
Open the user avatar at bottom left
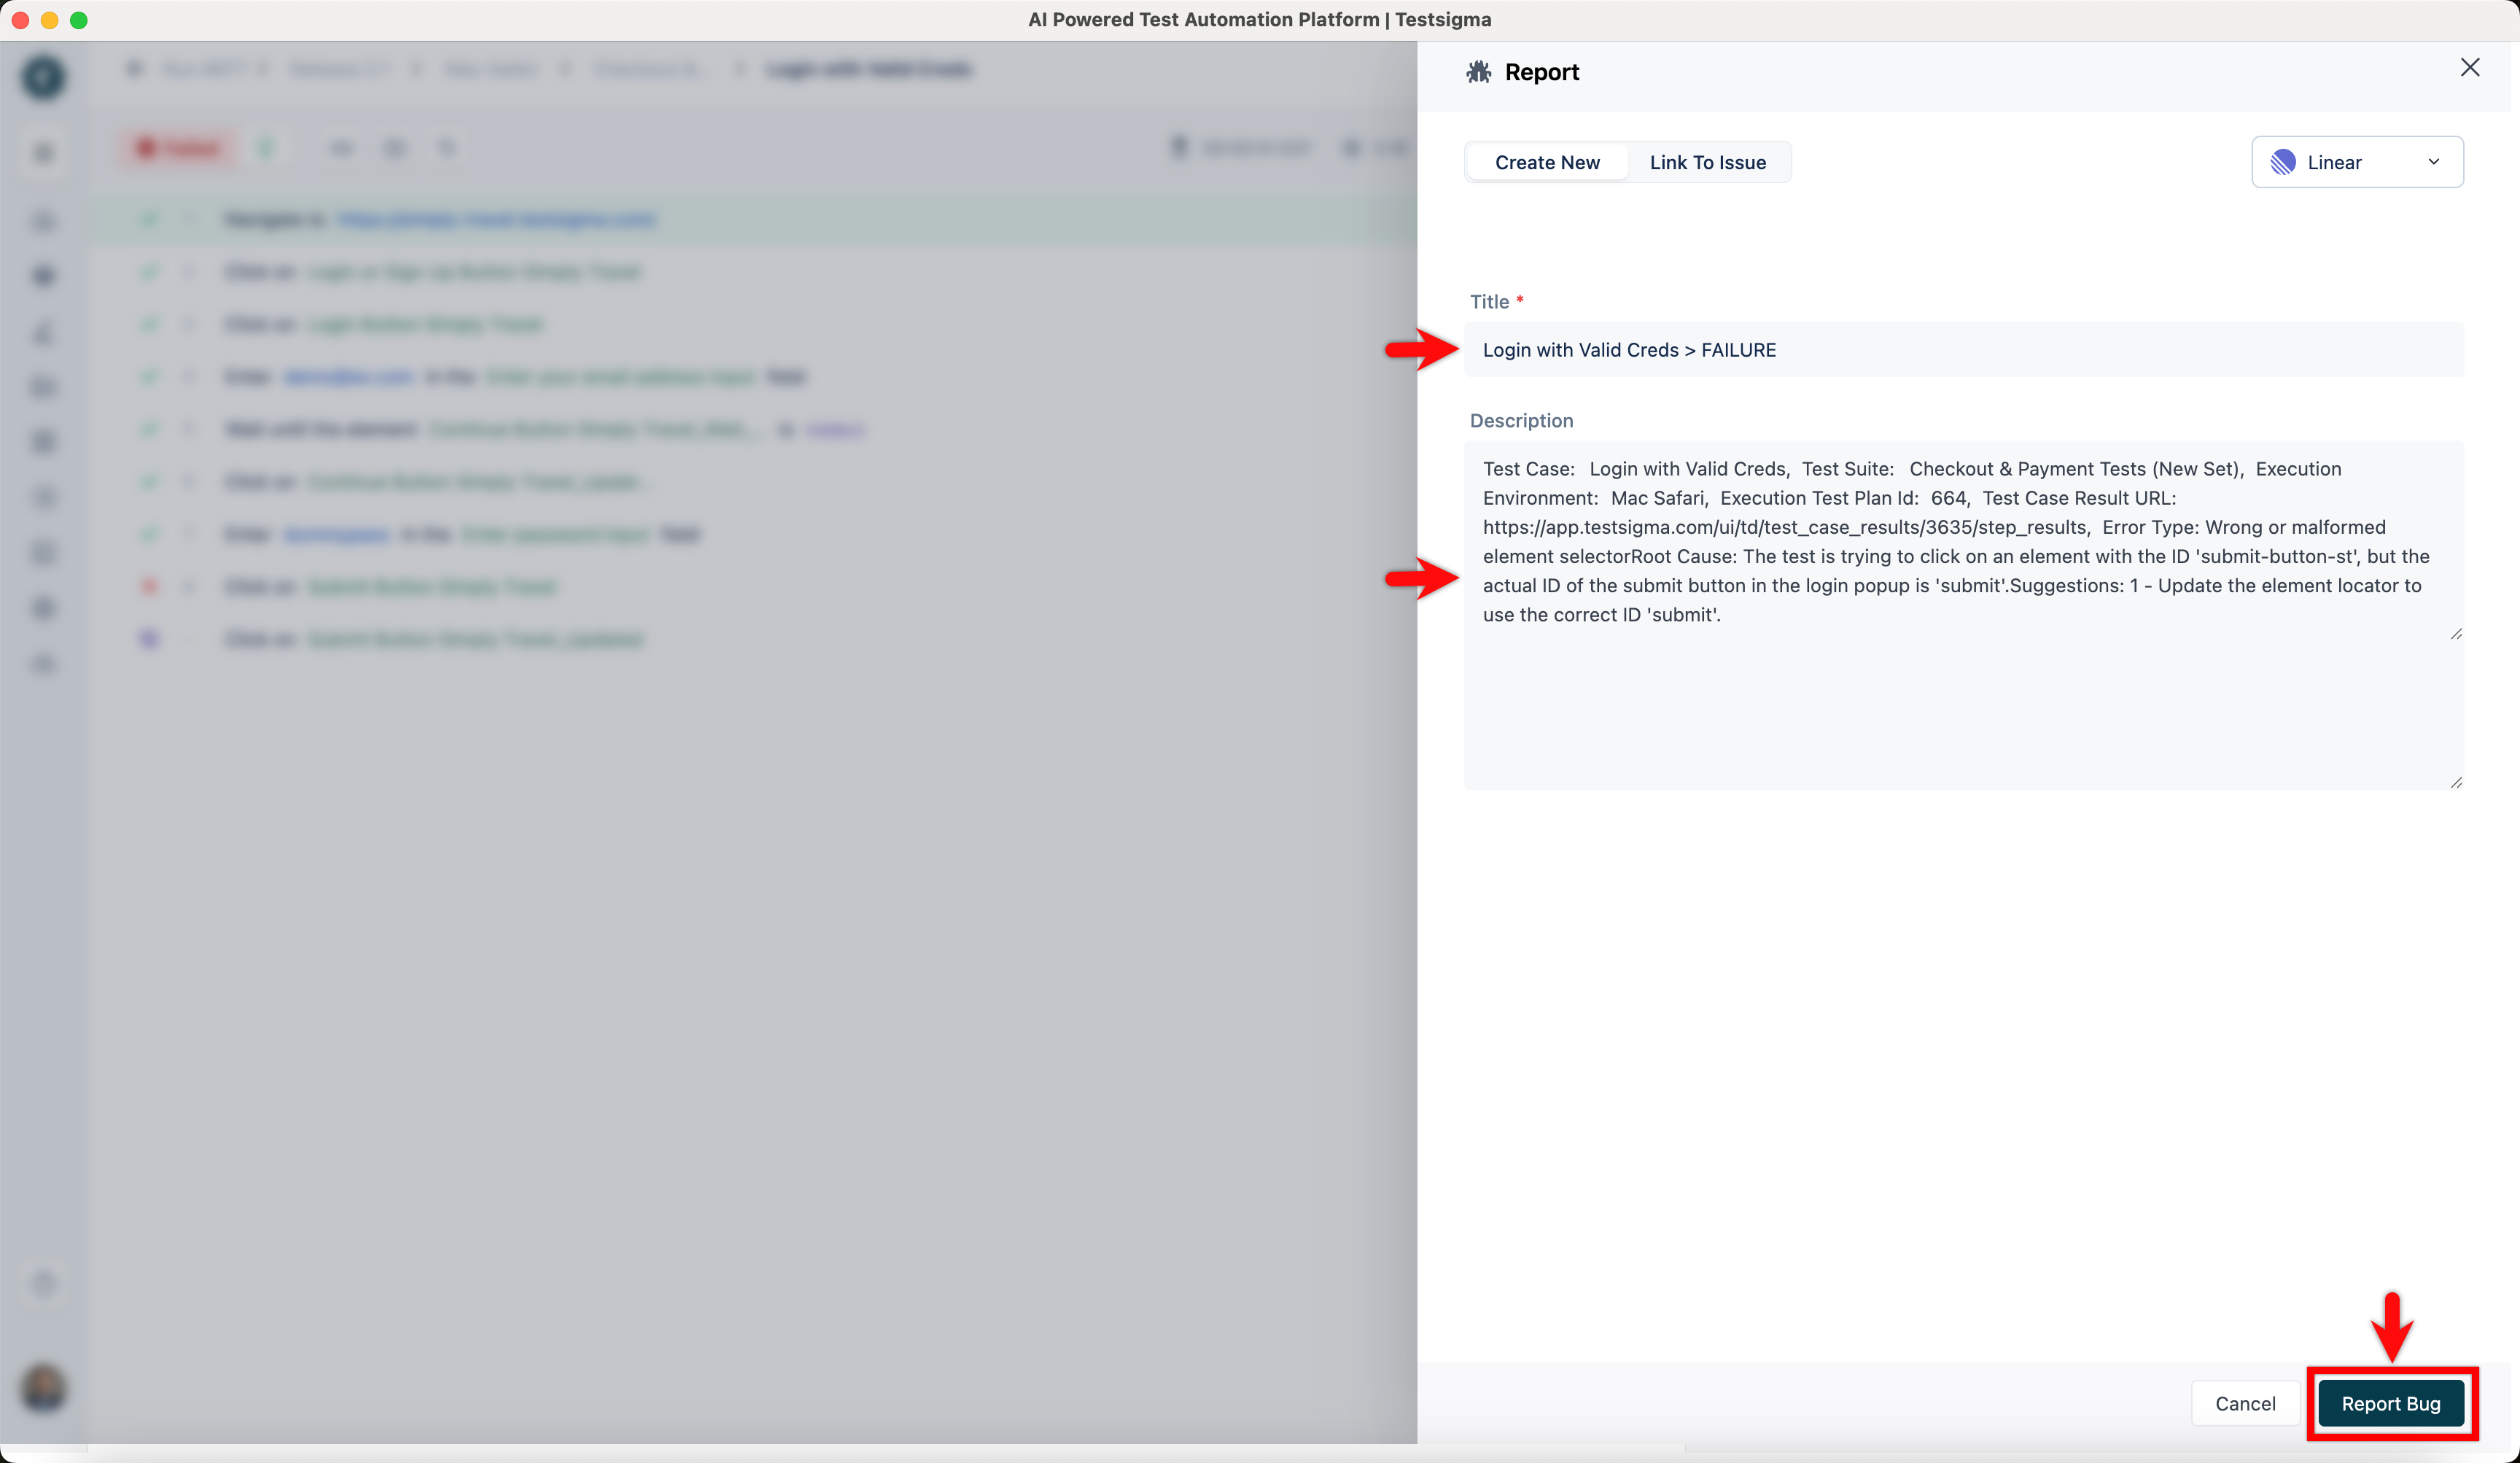coord(44,1388)
